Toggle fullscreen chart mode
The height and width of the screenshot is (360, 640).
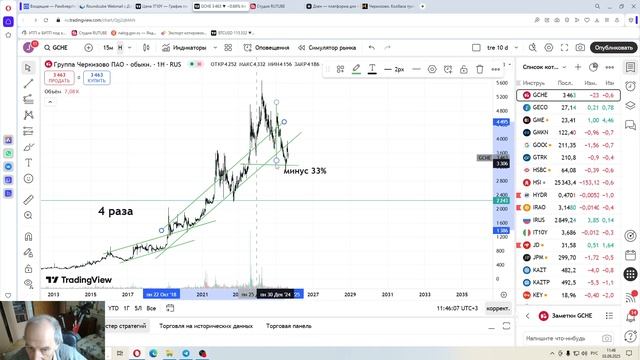tap(564, 48)
